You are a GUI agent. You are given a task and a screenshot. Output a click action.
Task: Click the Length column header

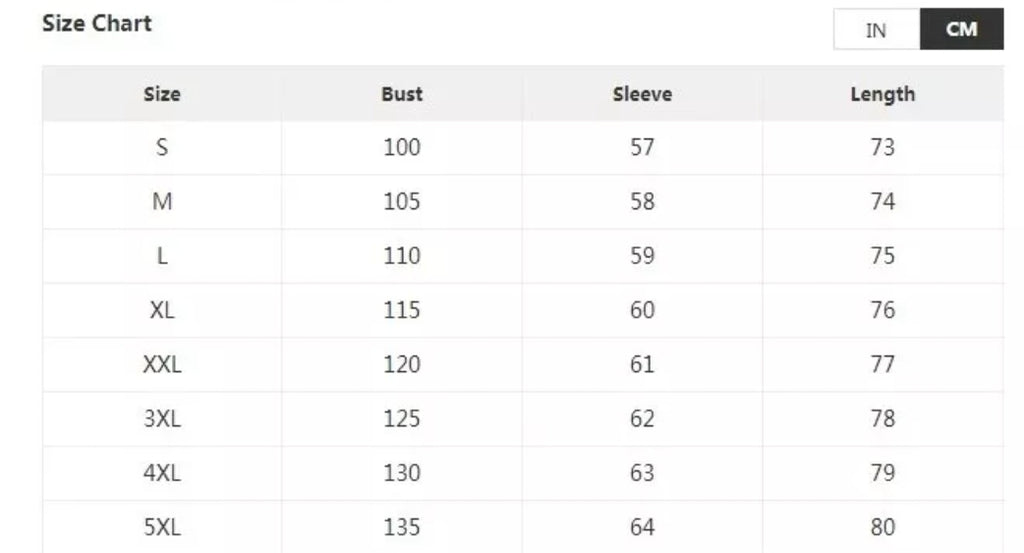tap(882, 95)
